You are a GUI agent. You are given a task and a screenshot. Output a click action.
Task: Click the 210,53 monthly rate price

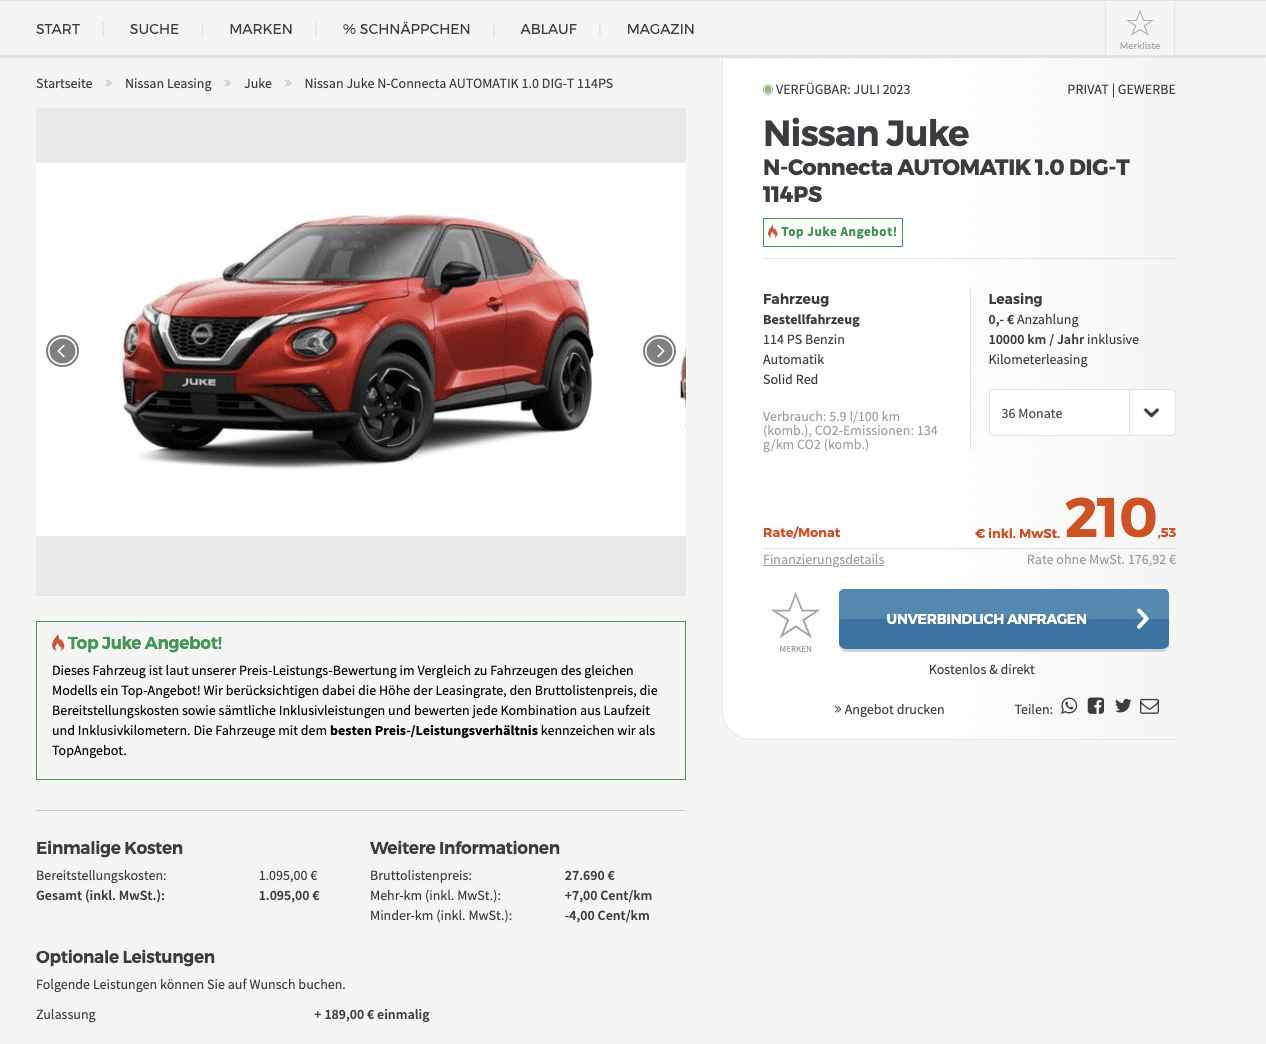coord(1120,518)
